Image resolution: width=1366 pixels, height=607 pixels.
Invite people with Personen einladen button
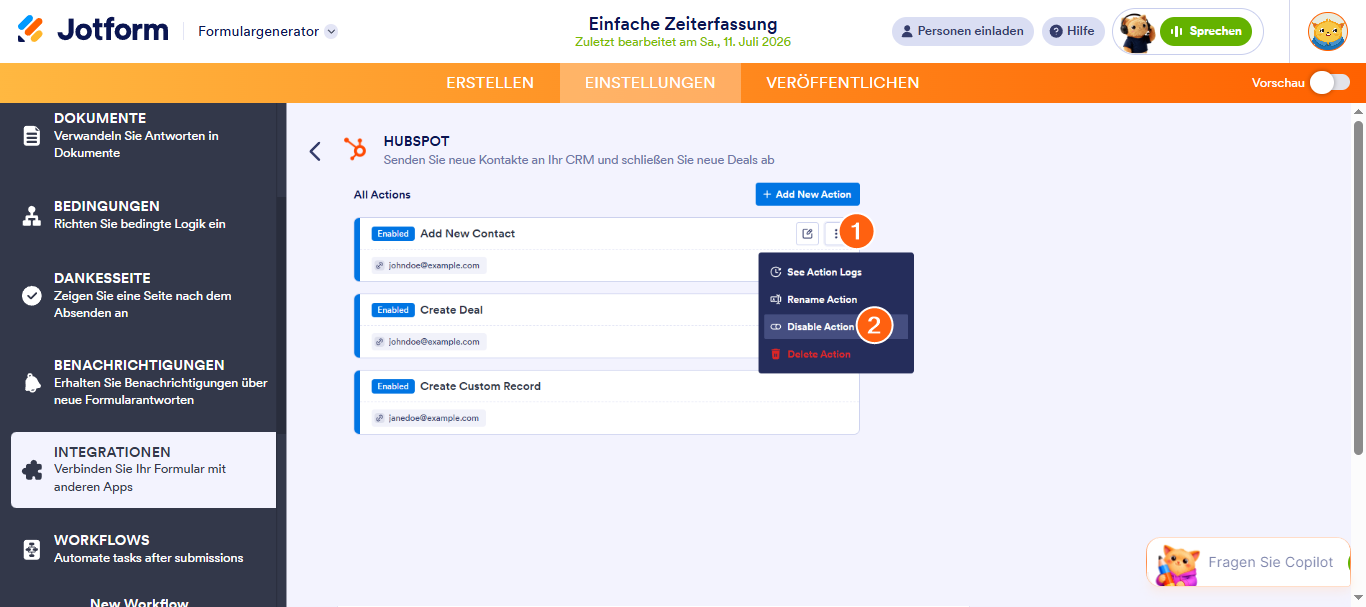click(962, 31)
